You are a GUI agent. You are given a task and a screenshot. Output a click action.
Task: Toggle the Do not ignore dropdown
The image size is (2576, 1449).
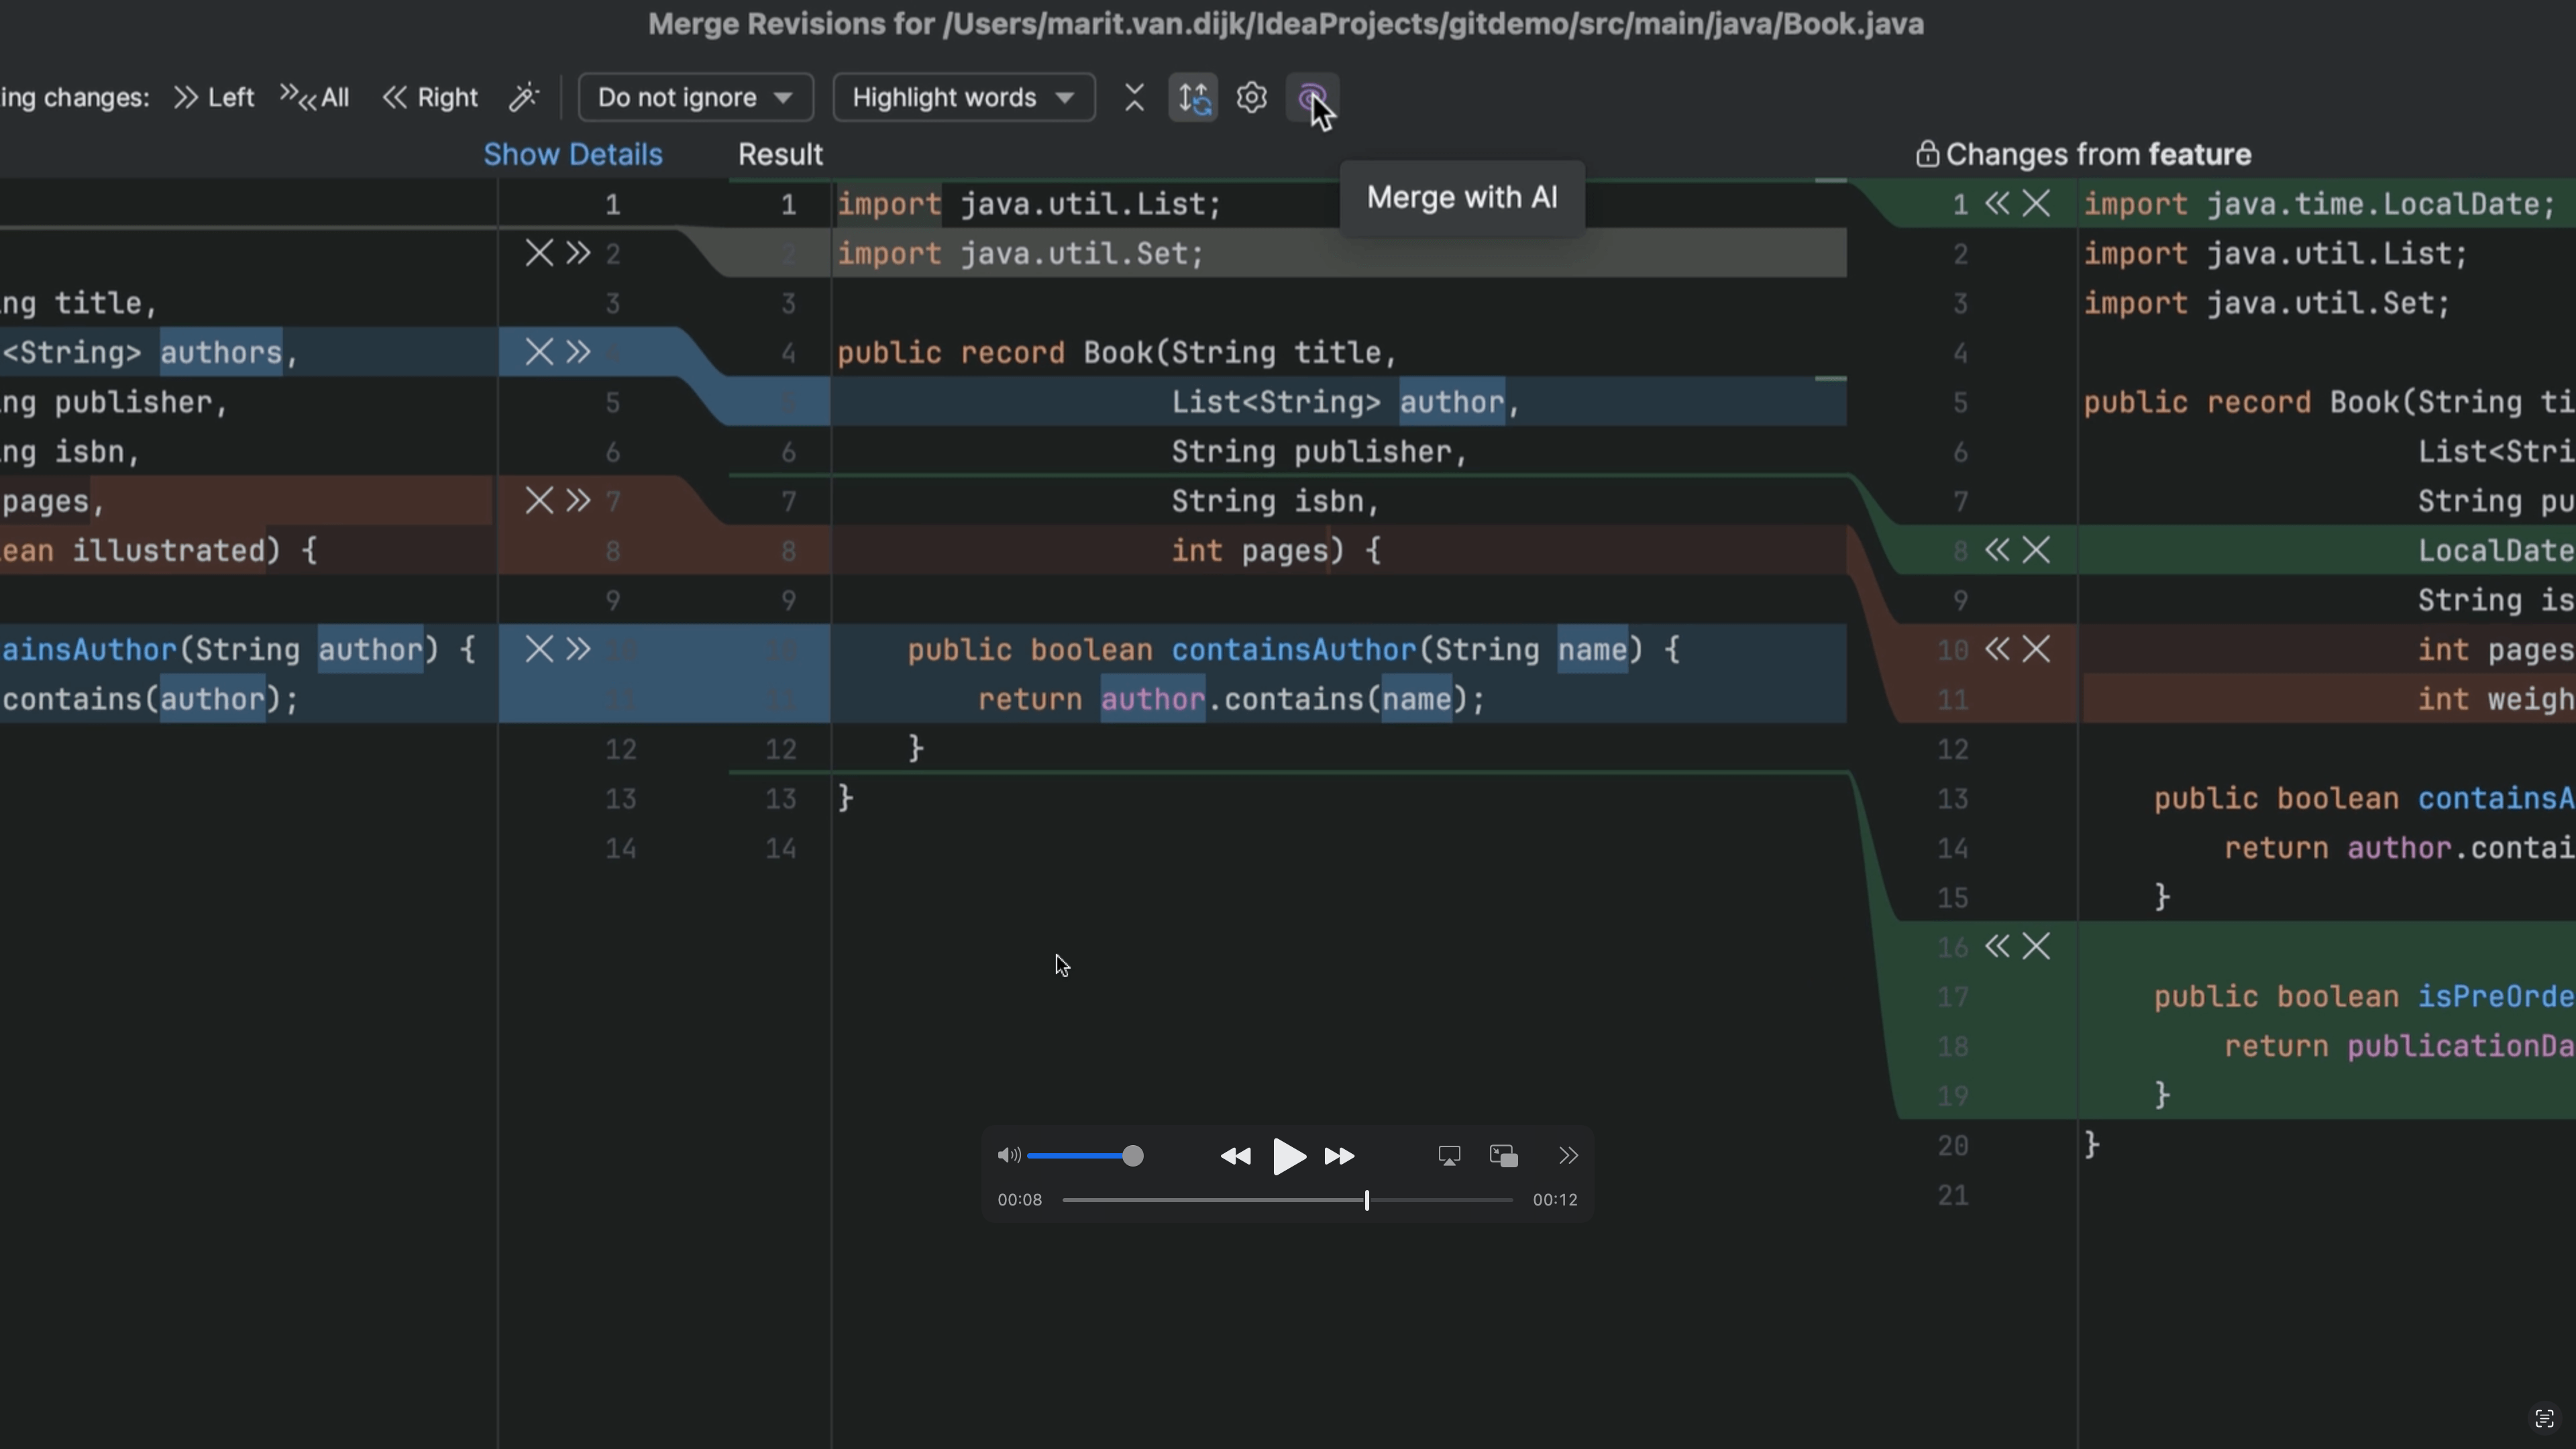pos(690,97)
